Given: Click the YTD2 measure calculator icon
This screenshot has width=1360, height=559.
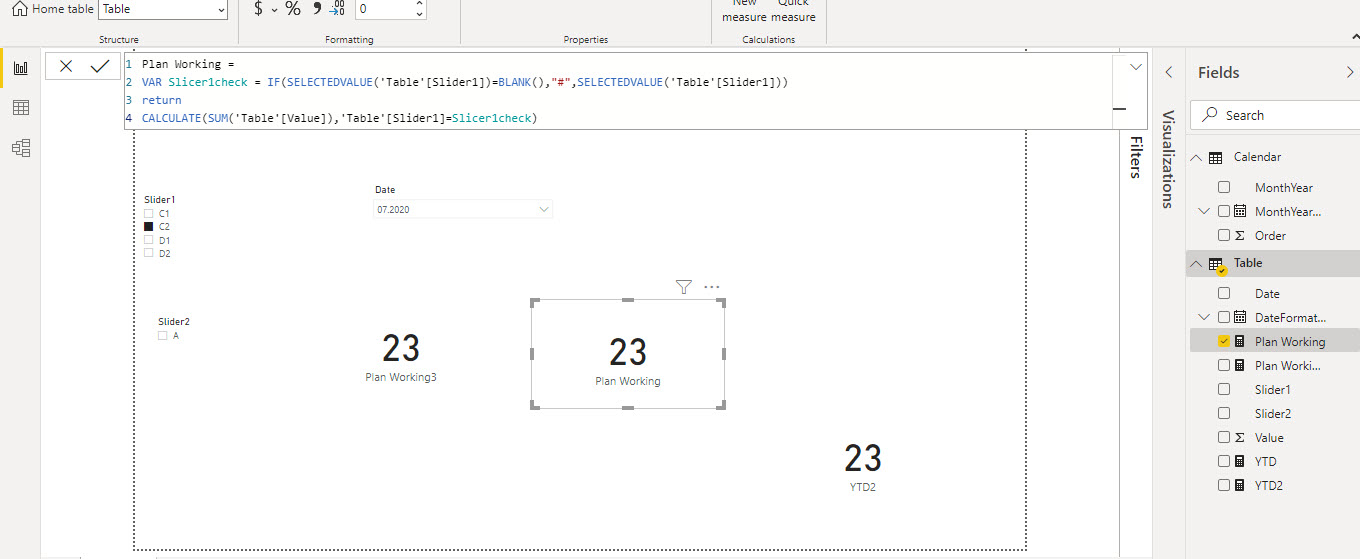Looking at the screenshot, I should click(x=1240, y=485).
